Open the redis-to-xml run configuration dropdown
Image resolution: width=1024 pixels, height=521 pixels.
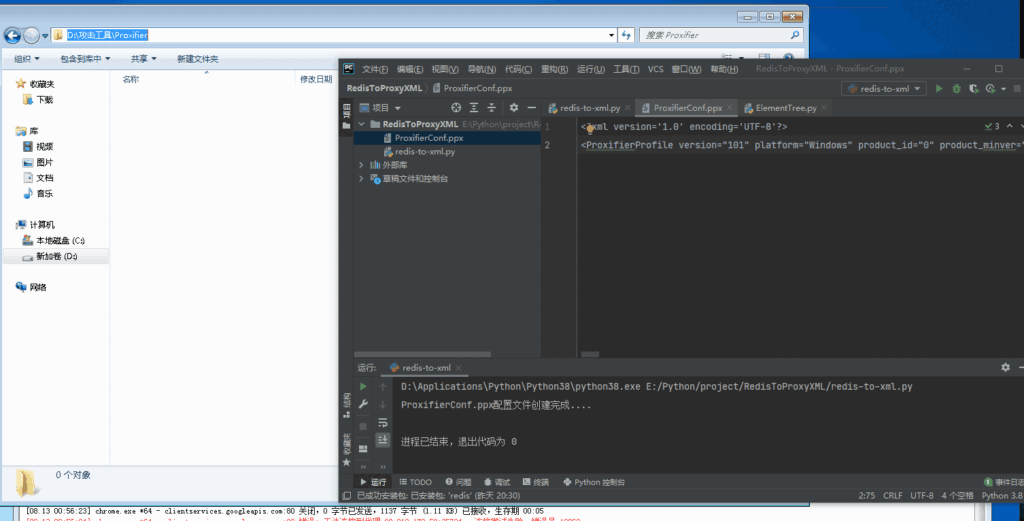[x=884, y=88]
